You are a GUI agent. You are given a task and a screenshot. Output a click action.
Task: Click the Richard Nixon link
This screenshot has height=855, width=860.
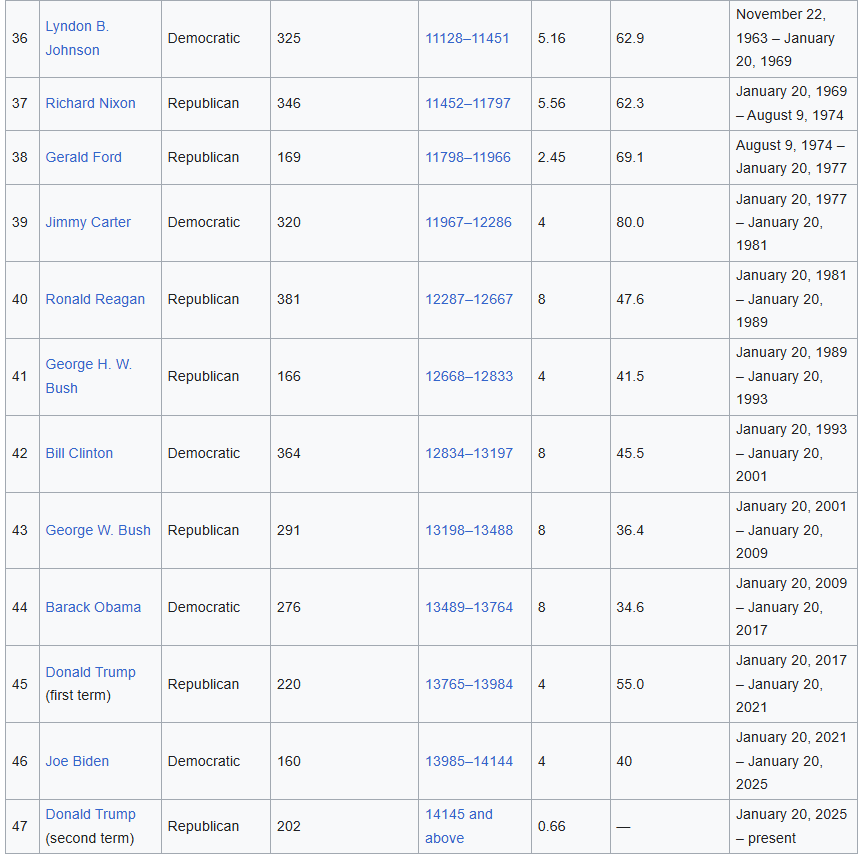pos(90,103)
